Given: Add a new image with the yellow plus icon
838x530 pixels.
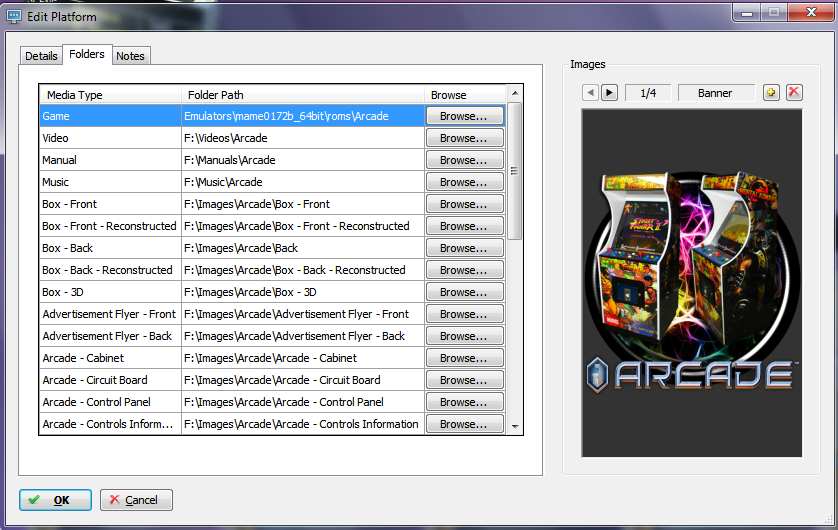Looking at the screenshot, I should click(771, 92).
